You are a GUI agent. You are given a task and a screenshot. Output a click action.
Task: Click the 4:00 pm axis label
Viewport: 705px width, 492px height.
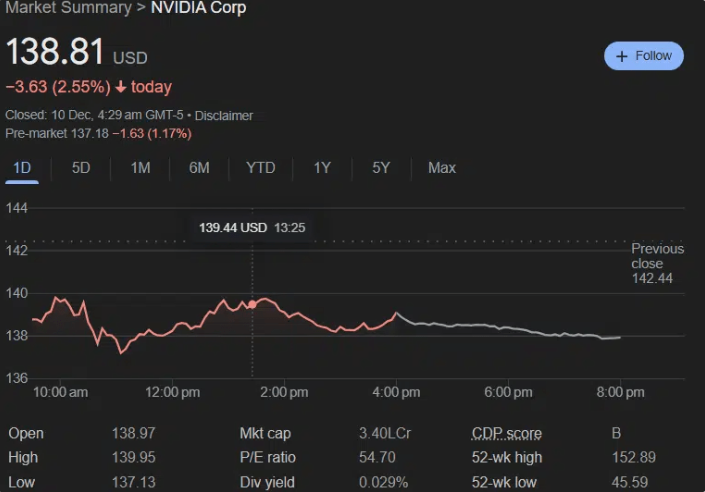coord(396,392)
